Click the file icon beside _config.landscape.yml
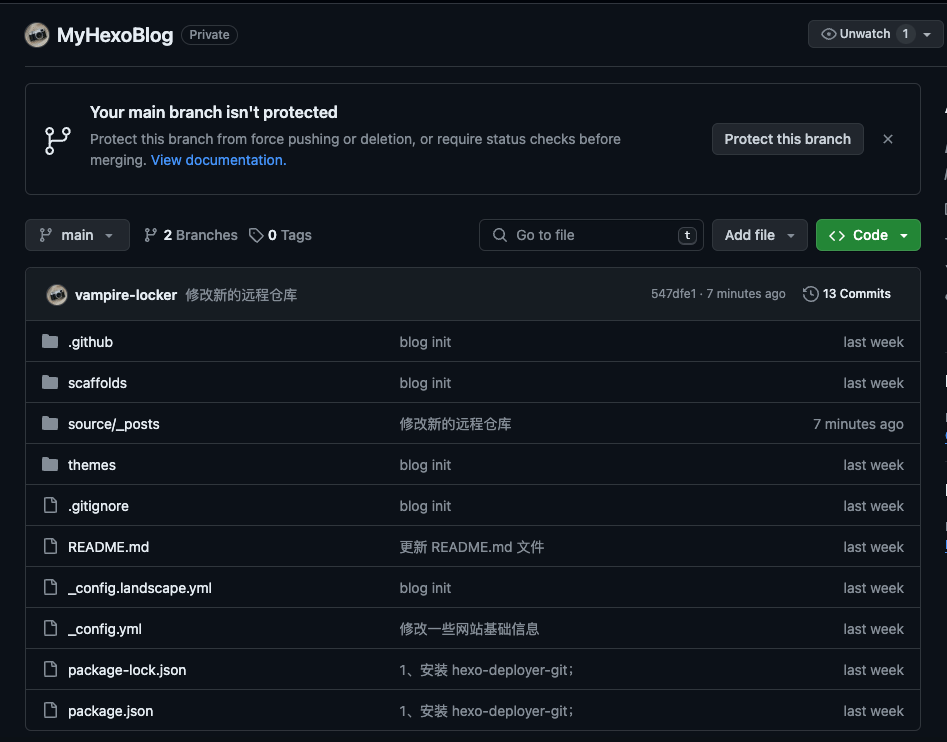This screenshot has height=742, width=947. pyautogui.click(x=51, y=587)
